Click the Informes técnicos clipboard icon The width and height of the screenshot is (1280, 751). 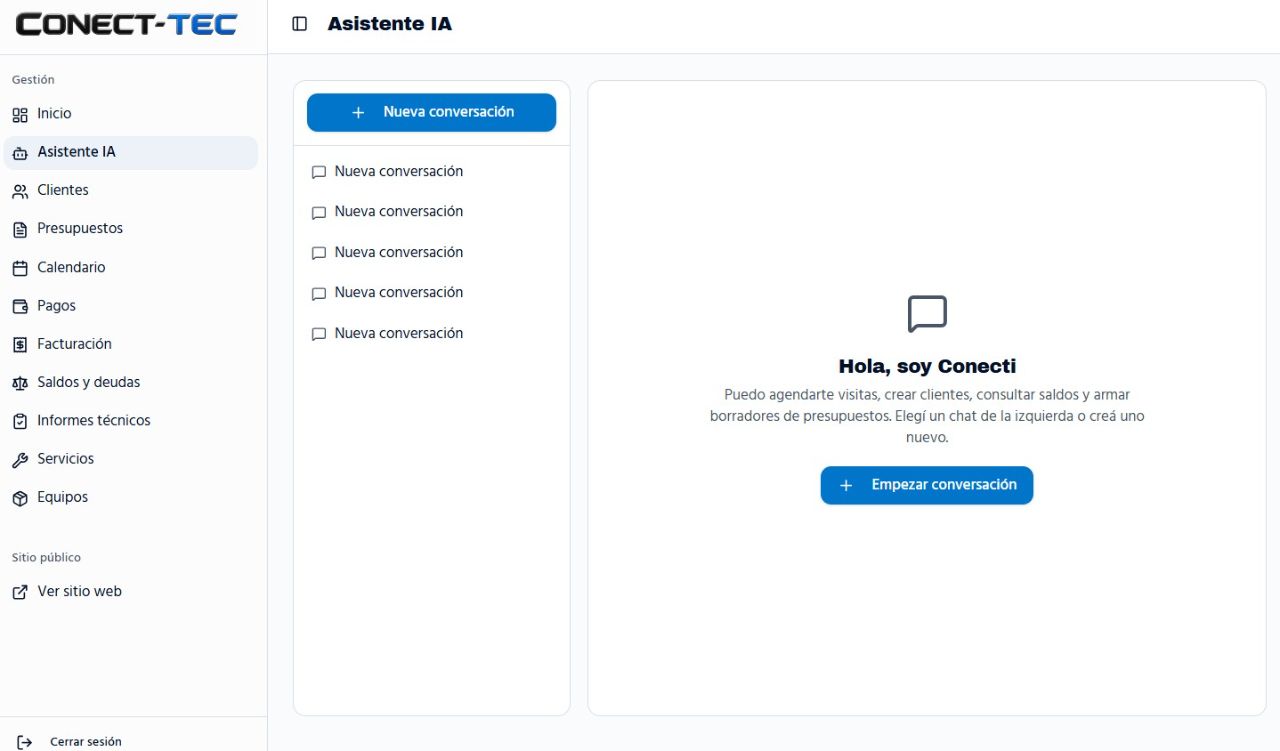20,421
